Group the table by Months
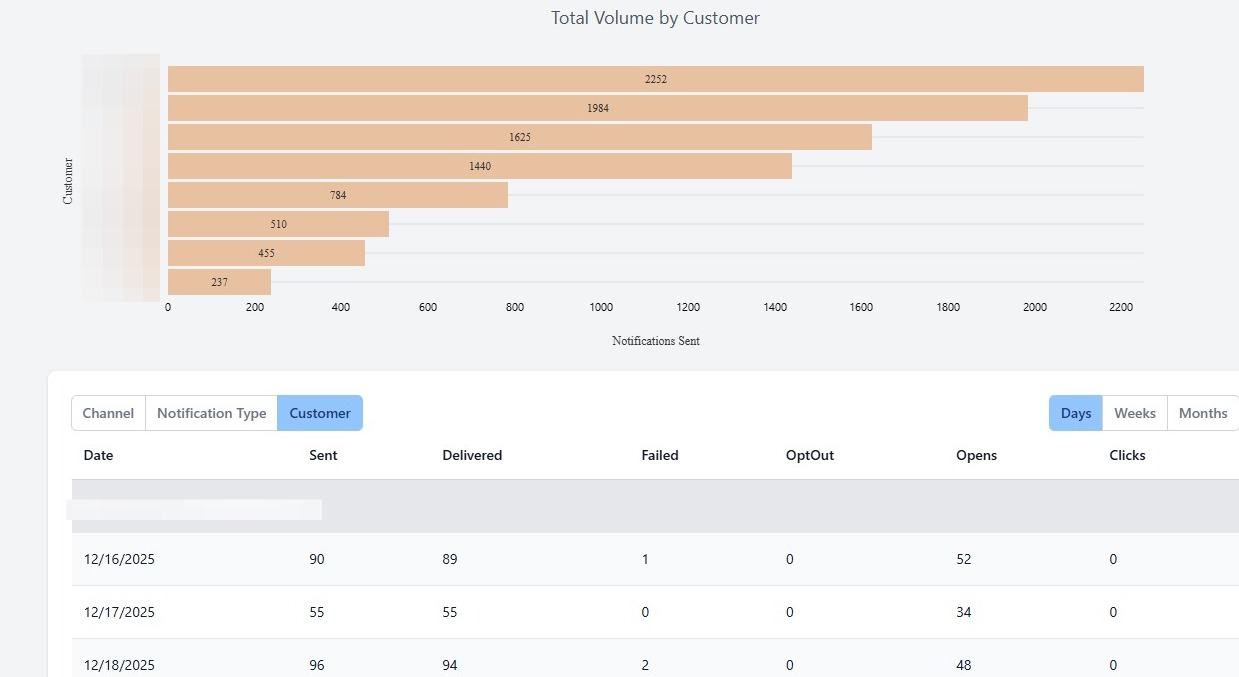The width and height of the screenshot is (1239, 677). click(x=1203, y=413)
